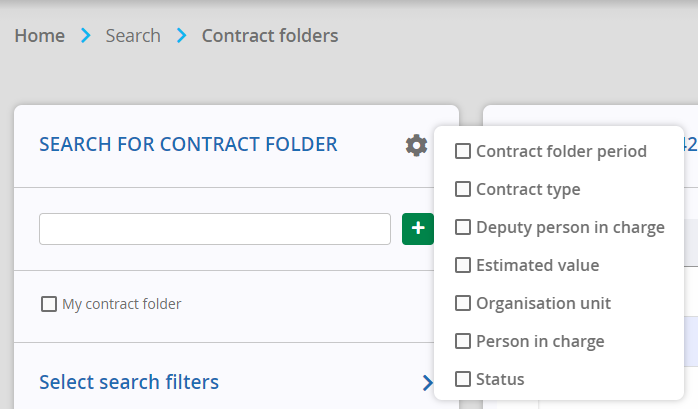Enable Organisation unit filter checkbox
698x409 pixels.
[463, 303]
